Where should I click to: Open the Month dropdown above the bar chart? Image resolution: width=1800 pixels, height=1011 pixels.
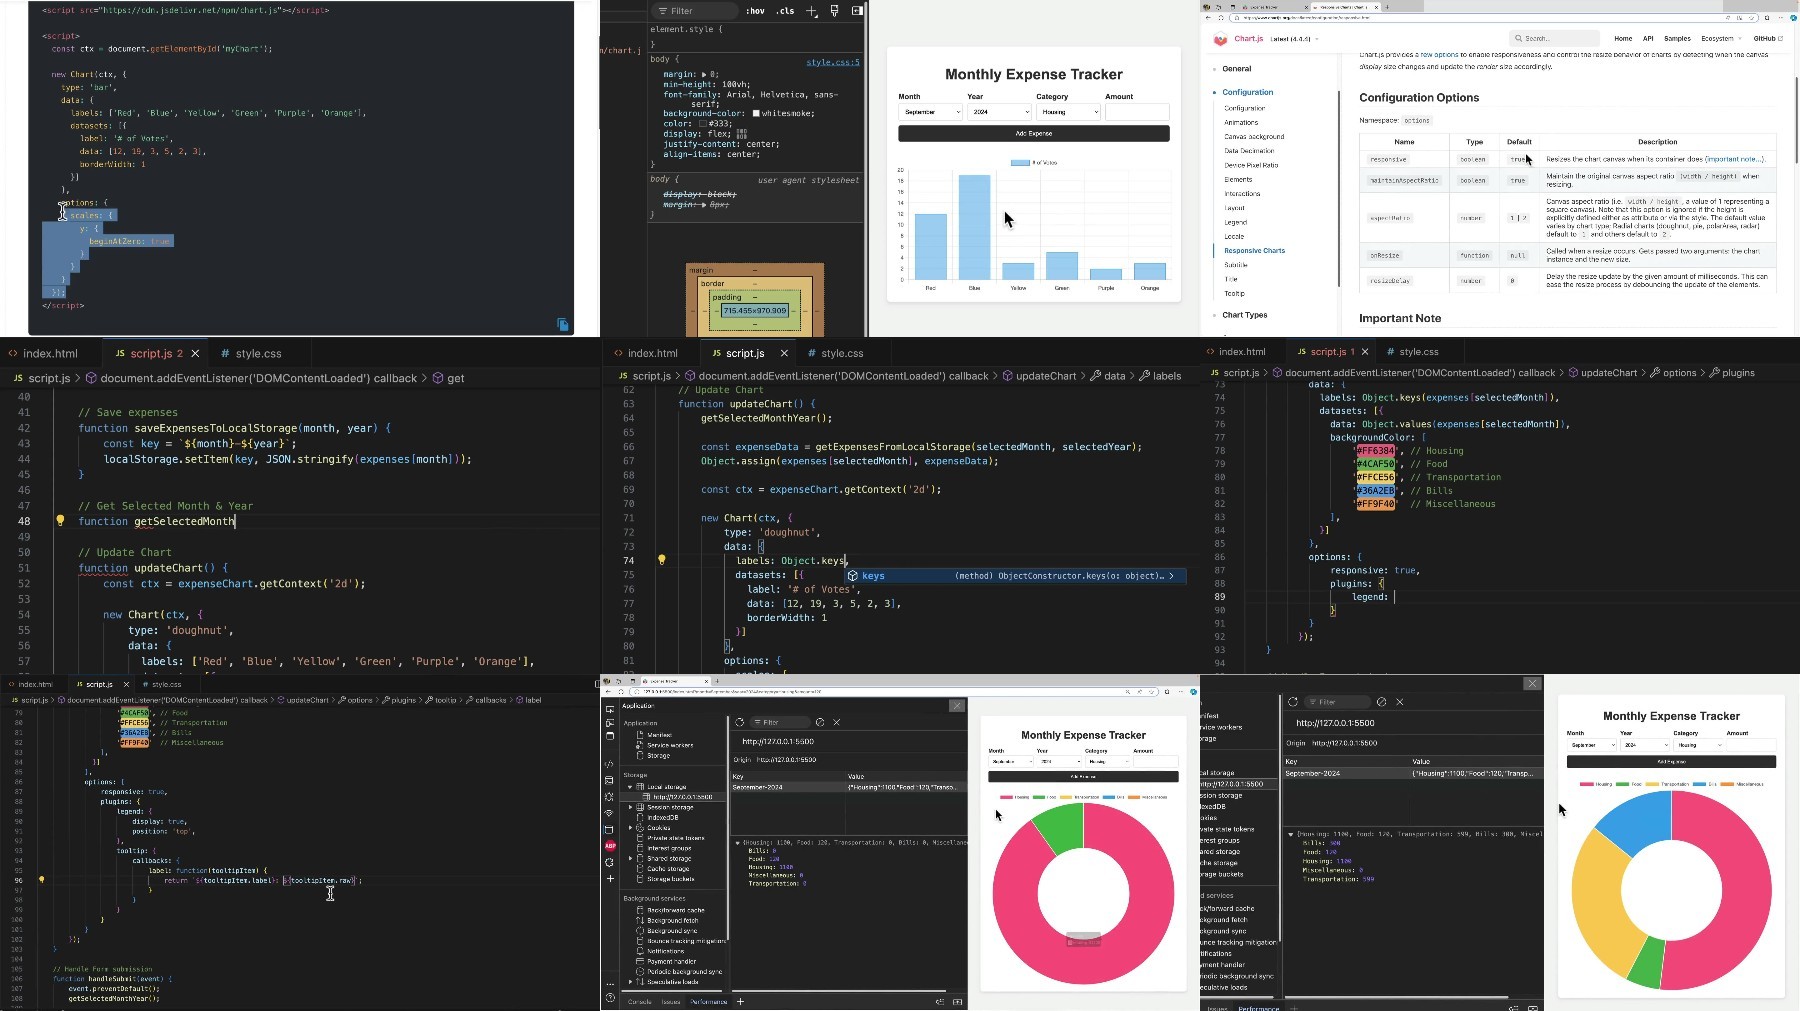(x=930, y=112)
